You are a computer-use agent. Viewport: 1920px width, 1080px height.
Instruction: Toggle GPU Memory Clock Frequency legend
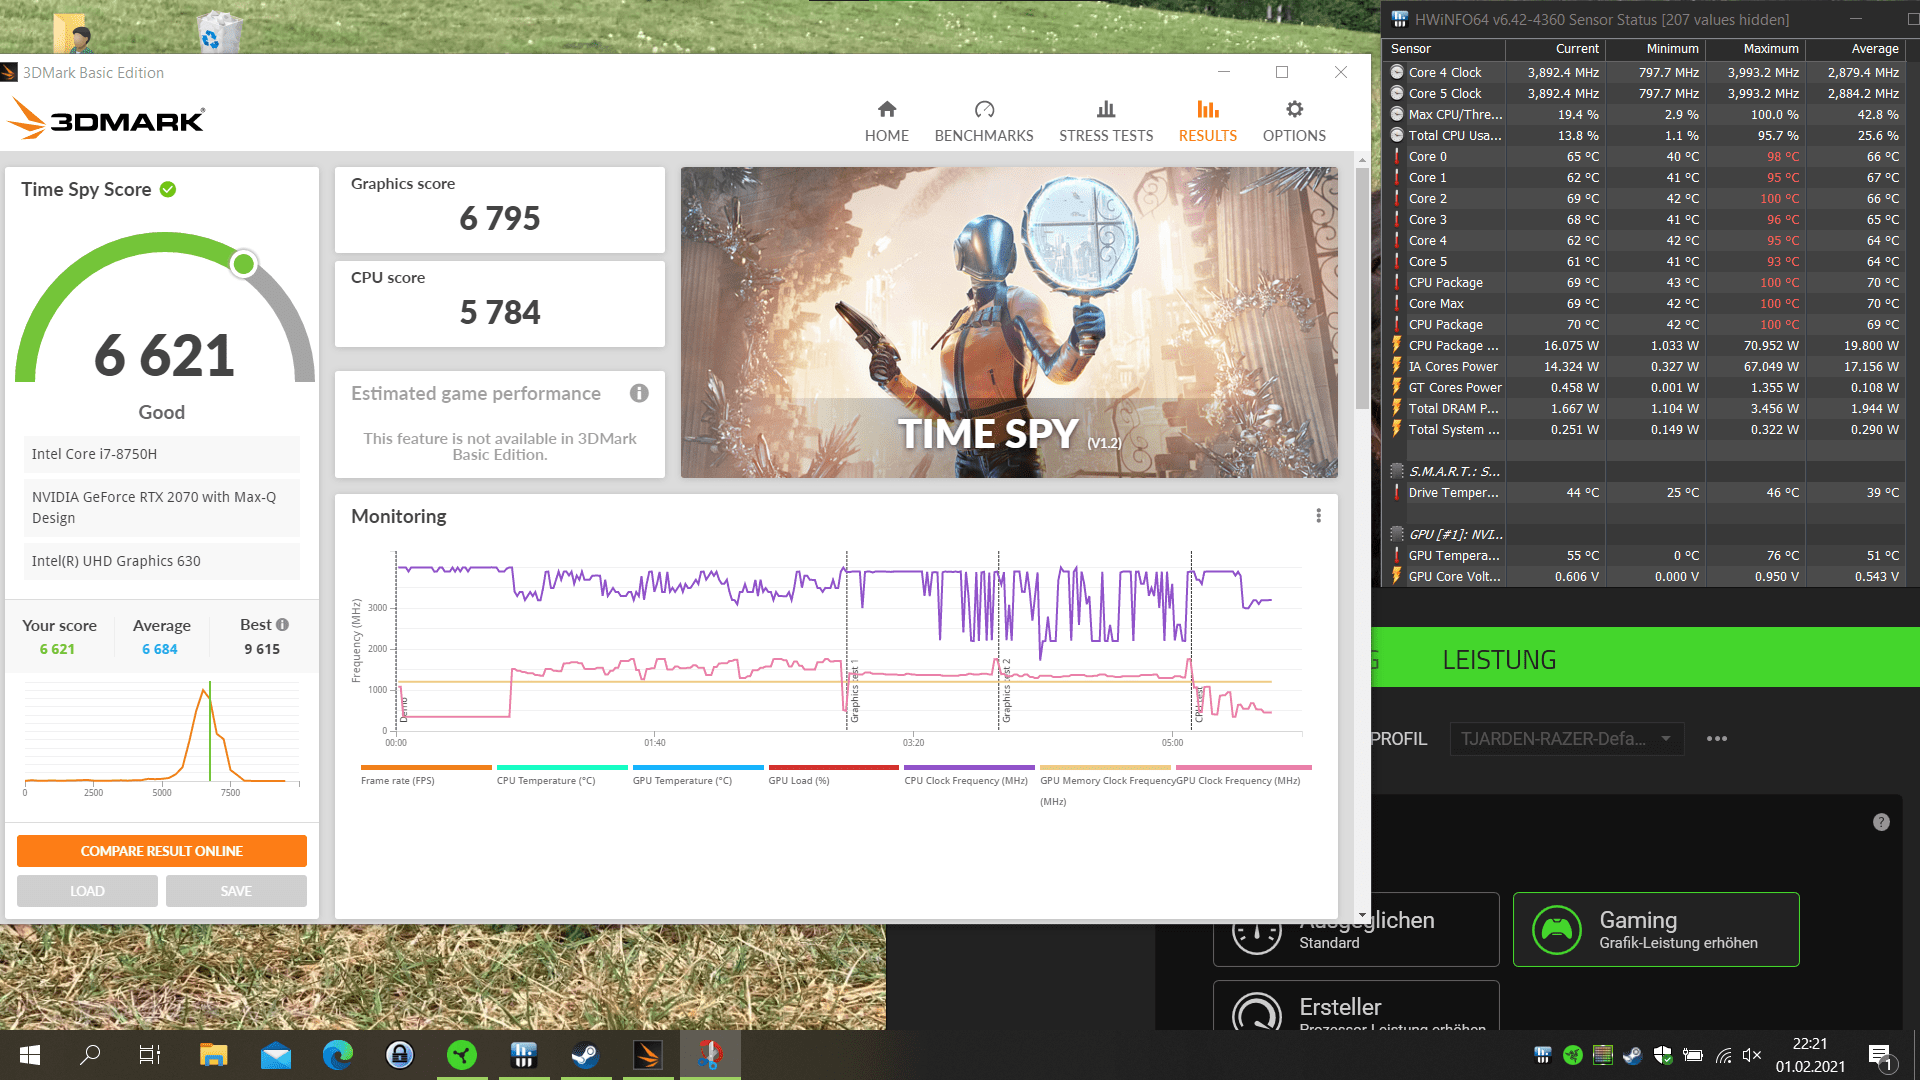(1107, 786)
